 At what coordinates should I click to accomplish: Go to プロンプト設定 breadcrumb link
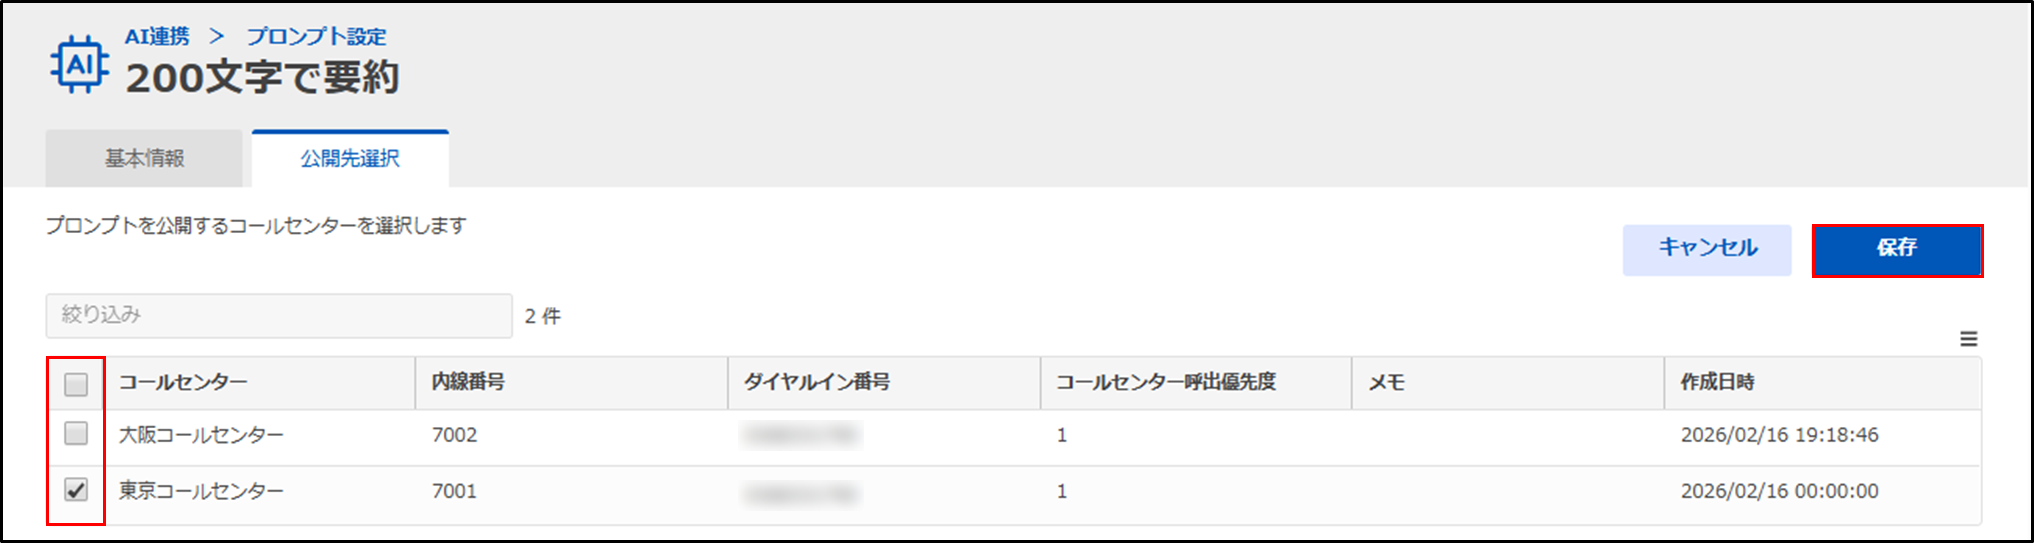[x=316, y=36]
